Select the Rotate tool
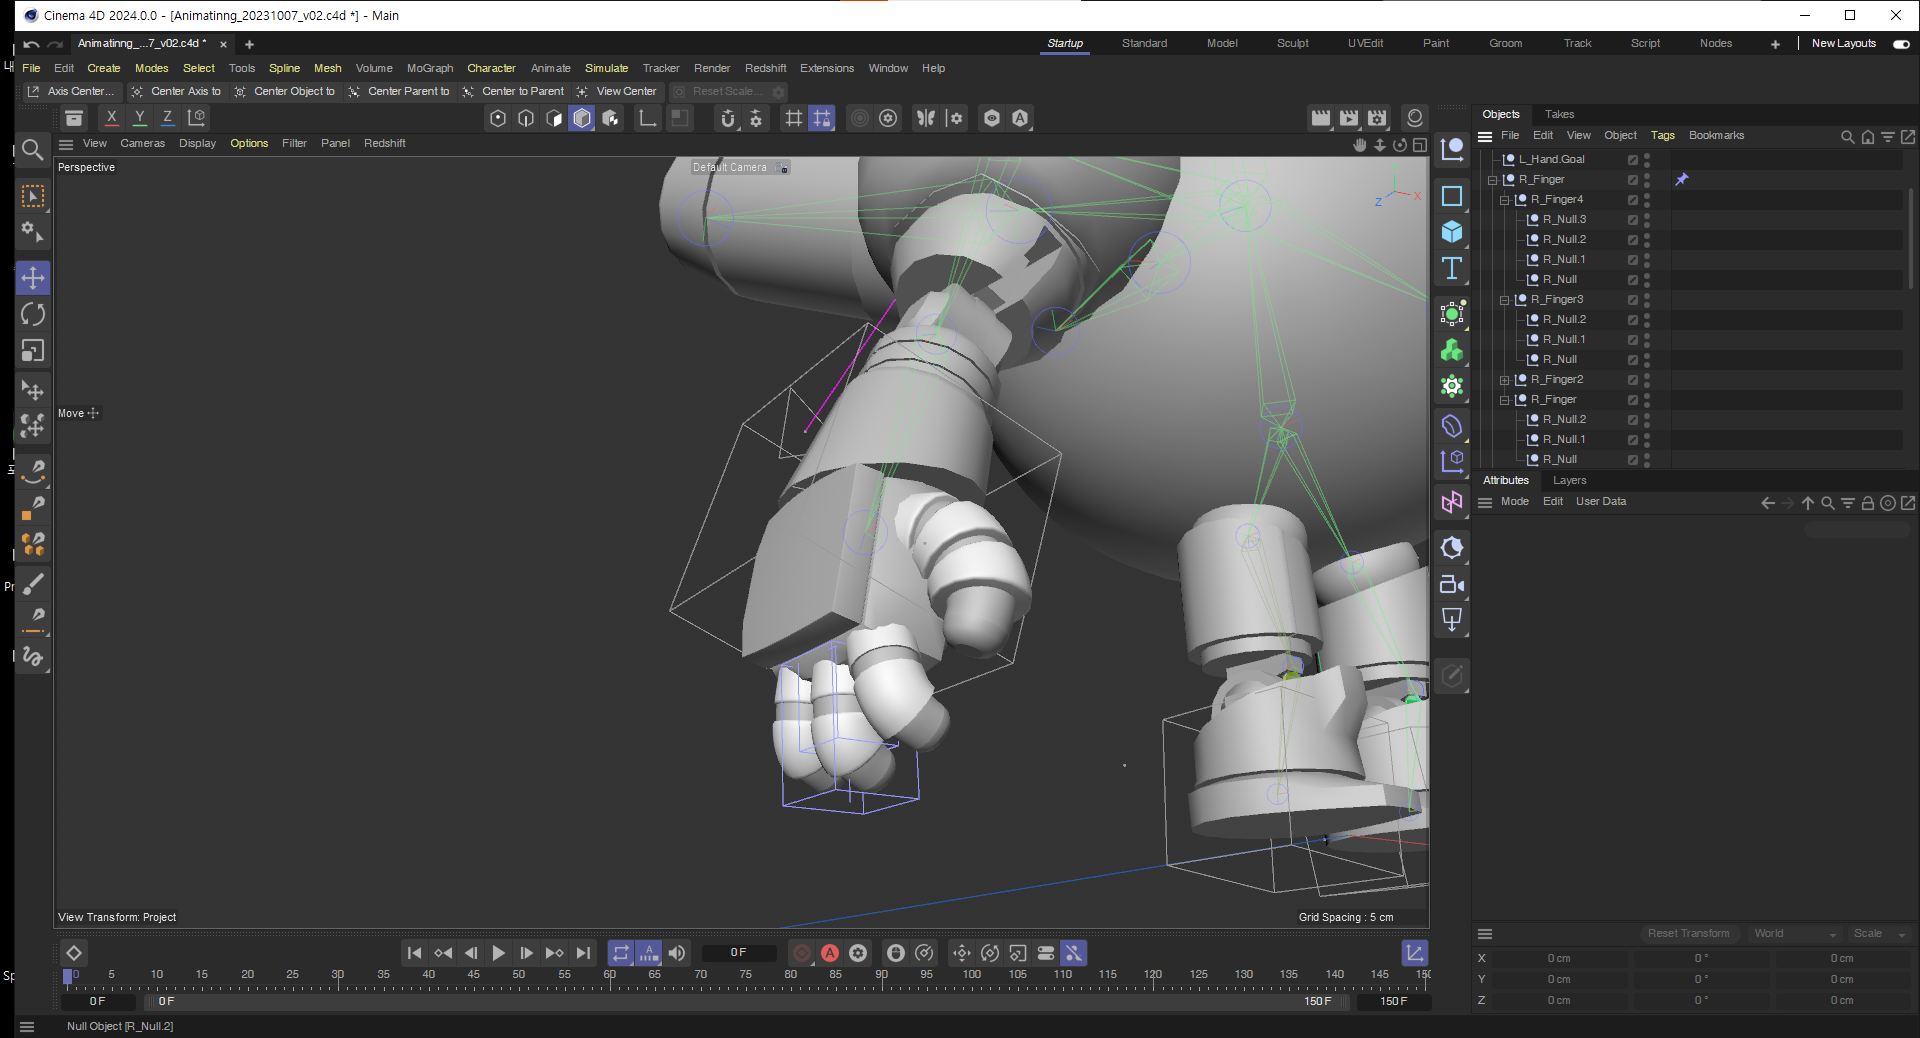Screen dimensions: 1920x1038 click(x=33, y=314)
